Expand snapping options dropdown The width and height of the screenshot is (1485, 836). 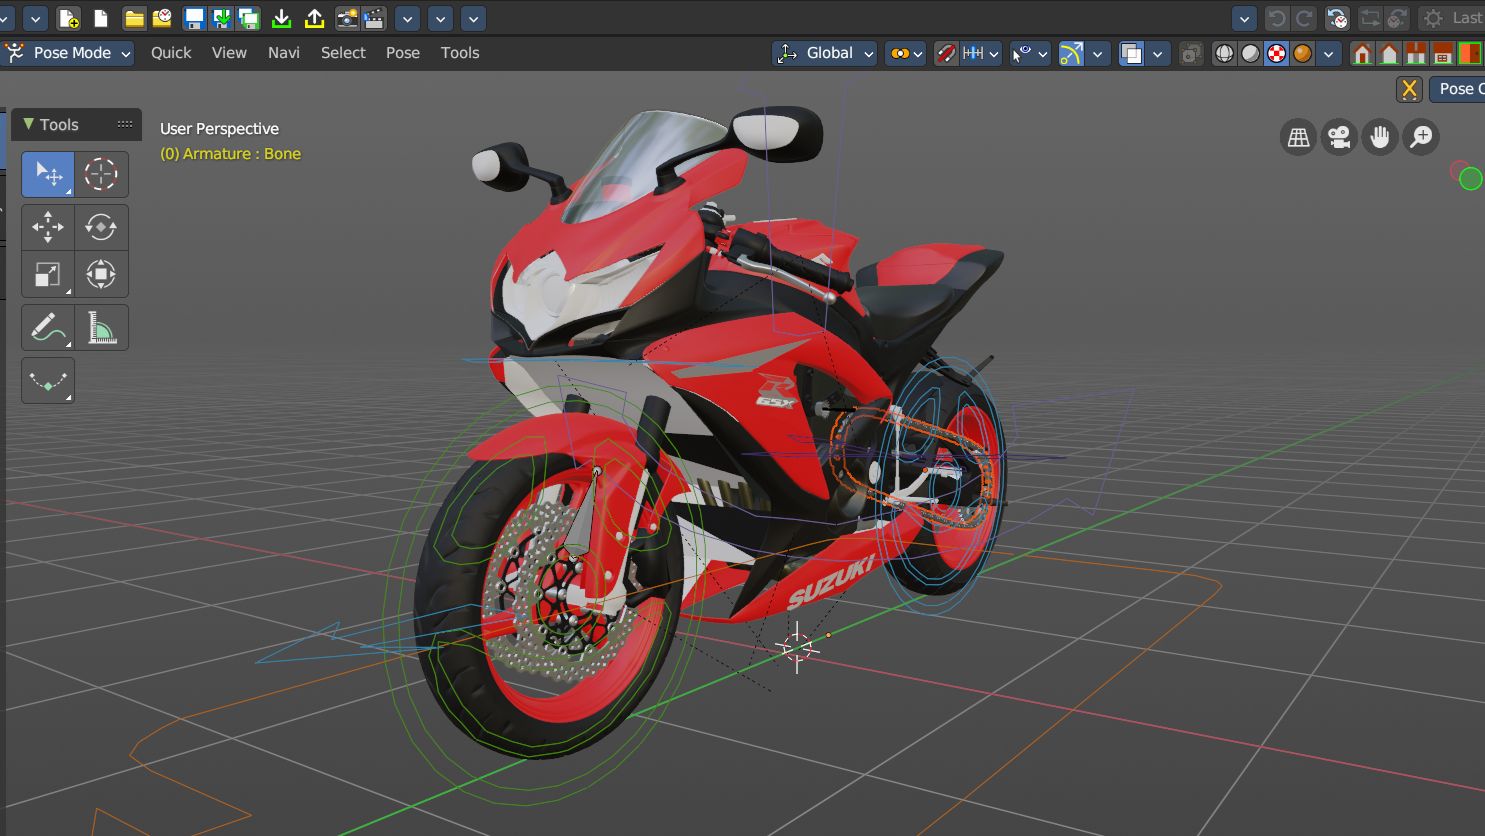[981, 53]
